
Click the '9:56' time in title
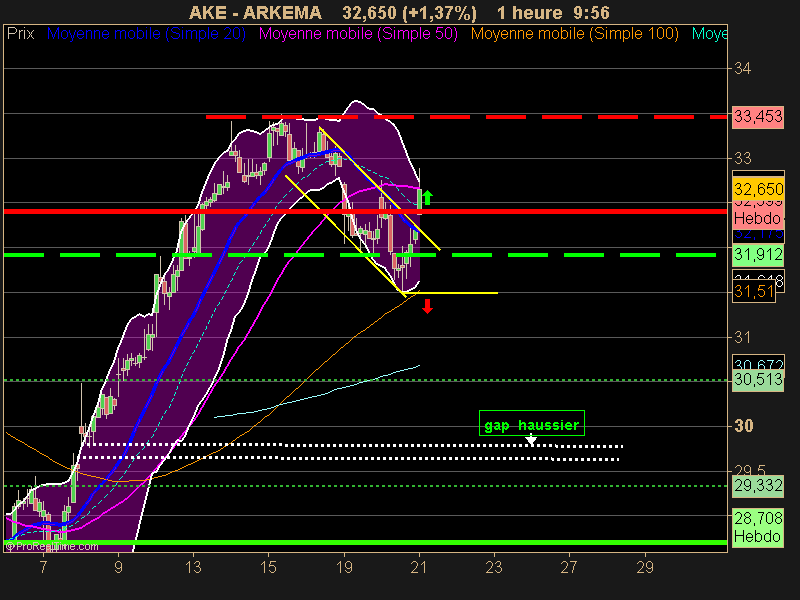593,12
